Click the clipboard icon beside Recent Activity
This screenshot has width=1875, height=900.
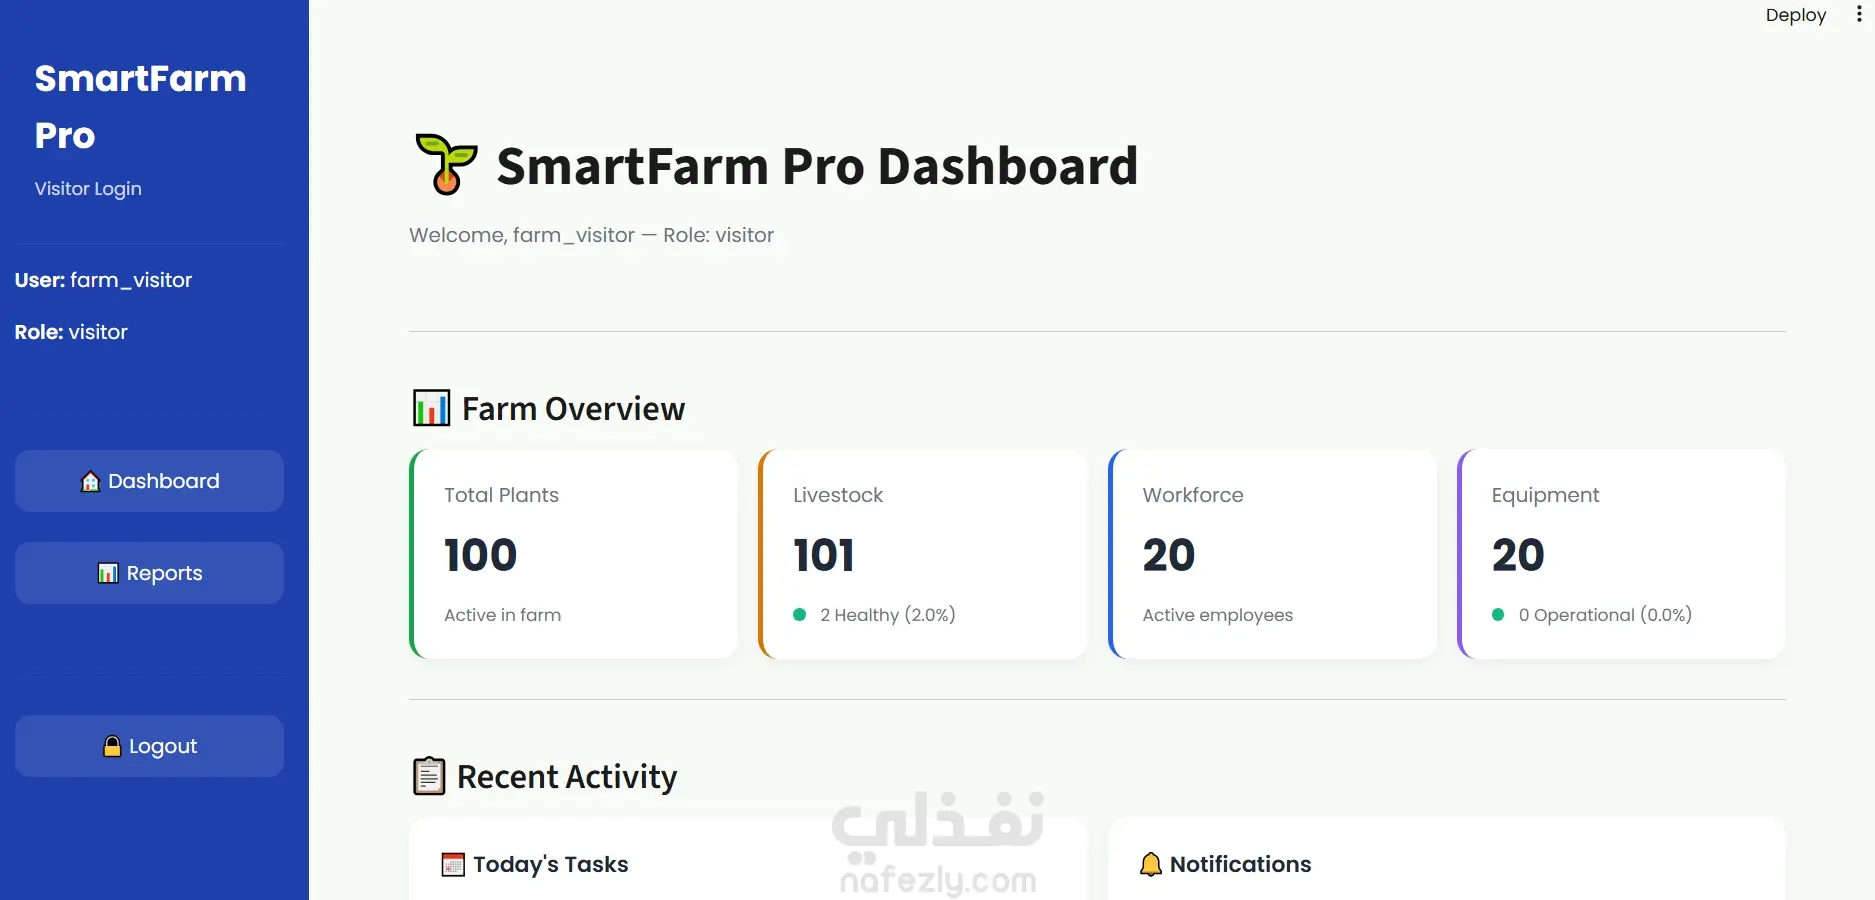click(x=429, y=776)
